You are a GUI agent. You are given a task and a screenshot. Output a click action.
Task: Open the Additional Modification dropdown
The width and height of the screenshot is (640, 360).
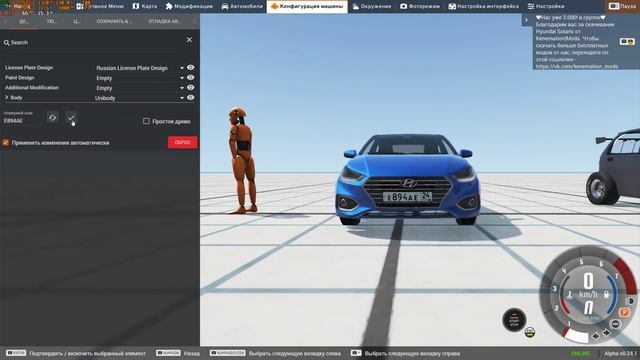click(140, 88)
